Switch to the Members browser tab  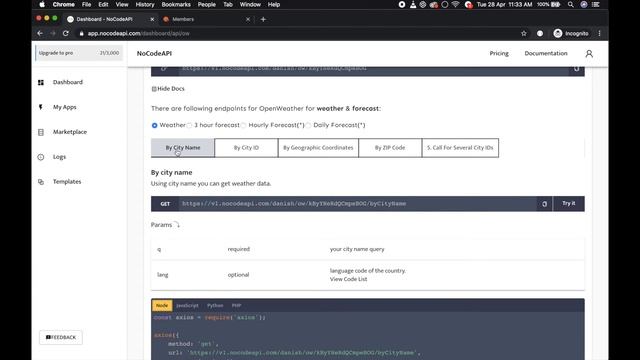tap(183, 19)
